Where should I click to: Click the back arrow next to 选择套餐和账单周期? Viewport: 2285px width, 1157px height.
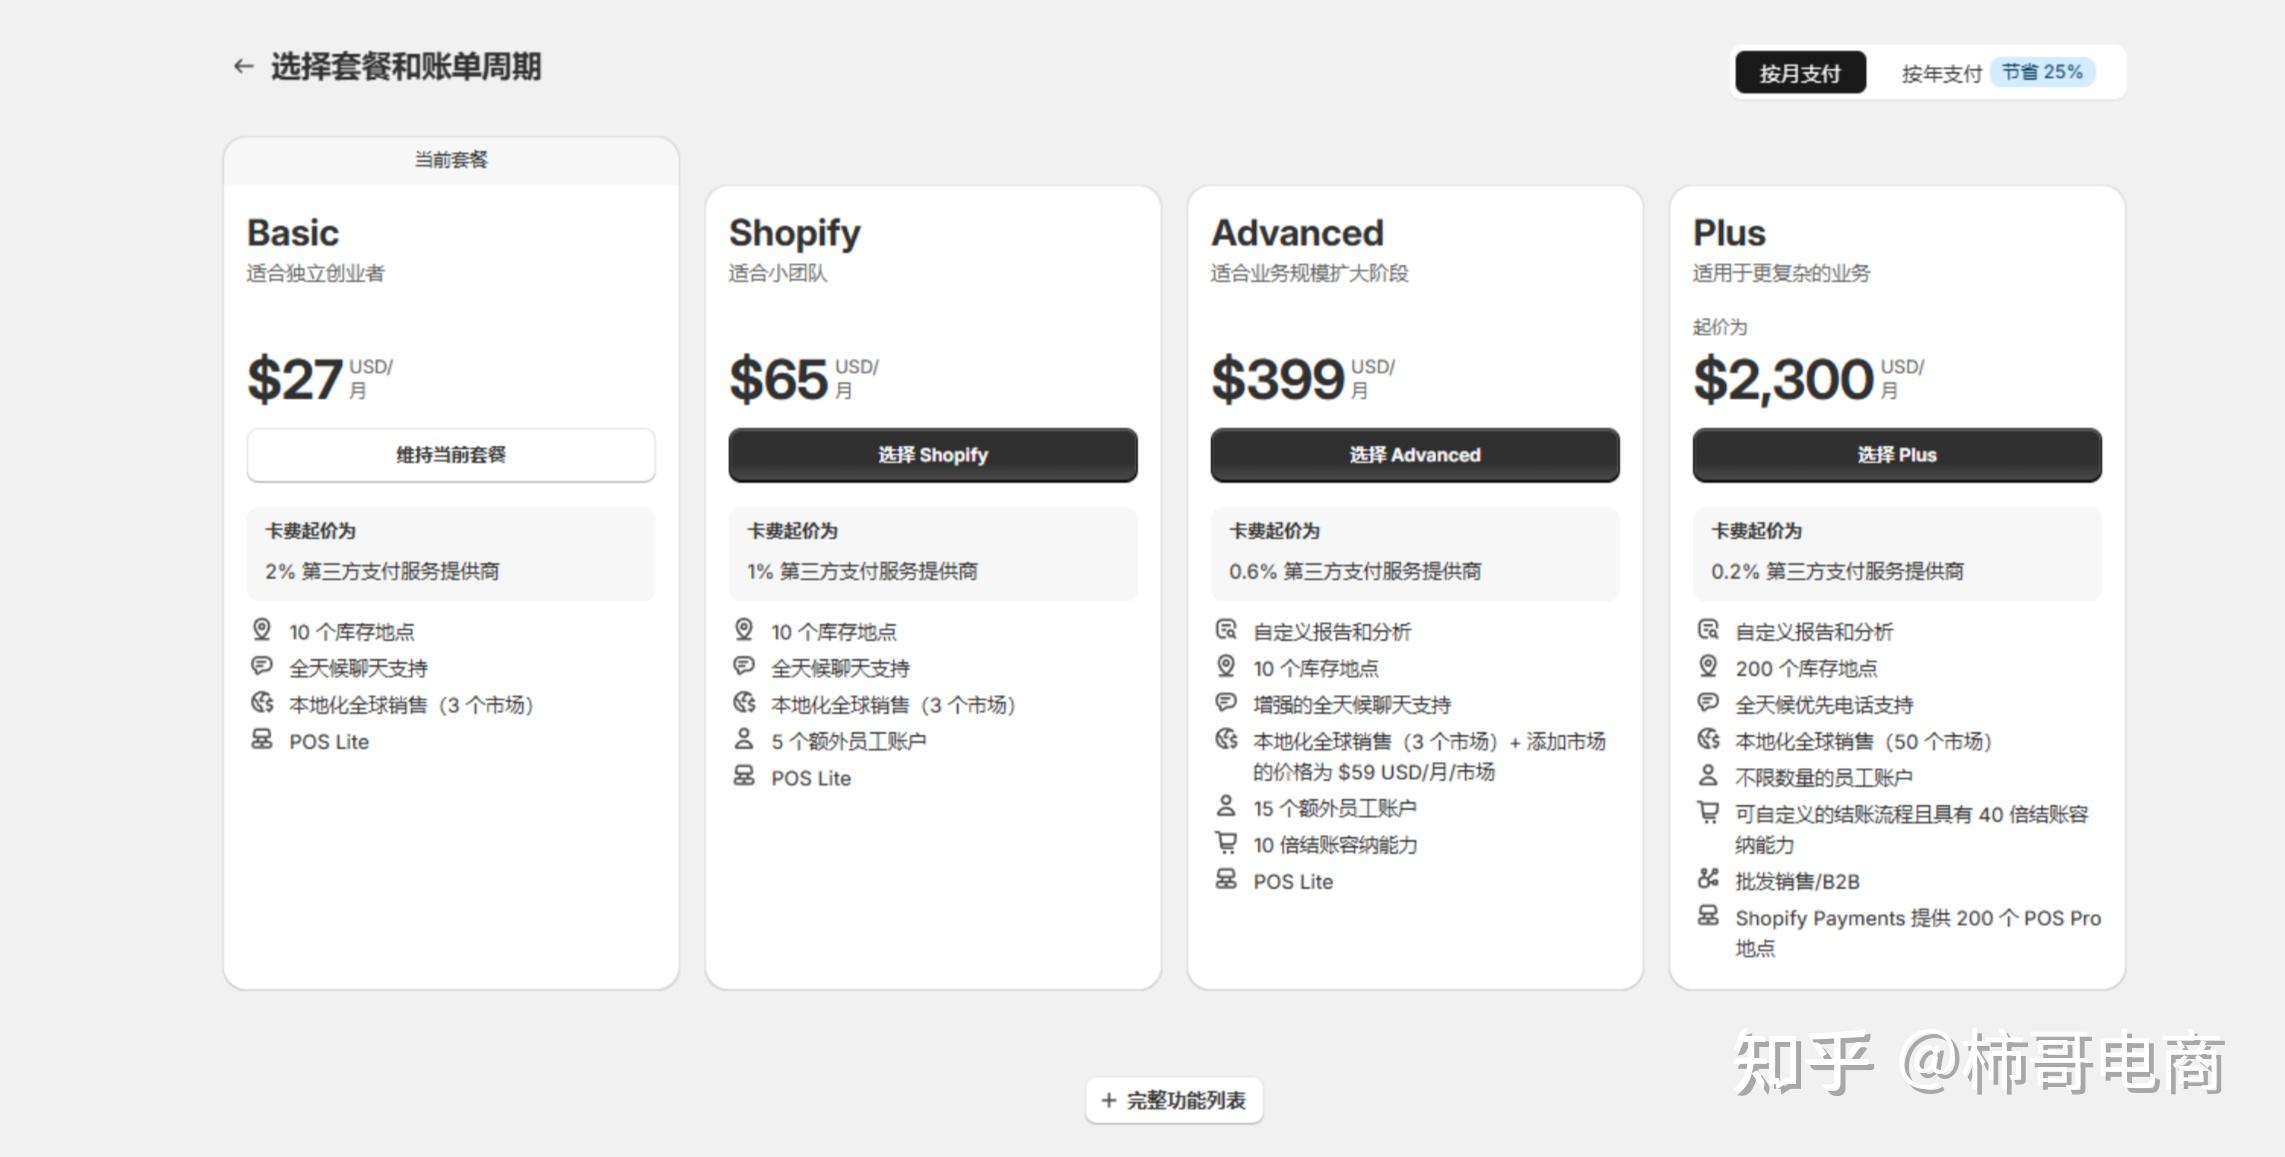coord(243,67)
